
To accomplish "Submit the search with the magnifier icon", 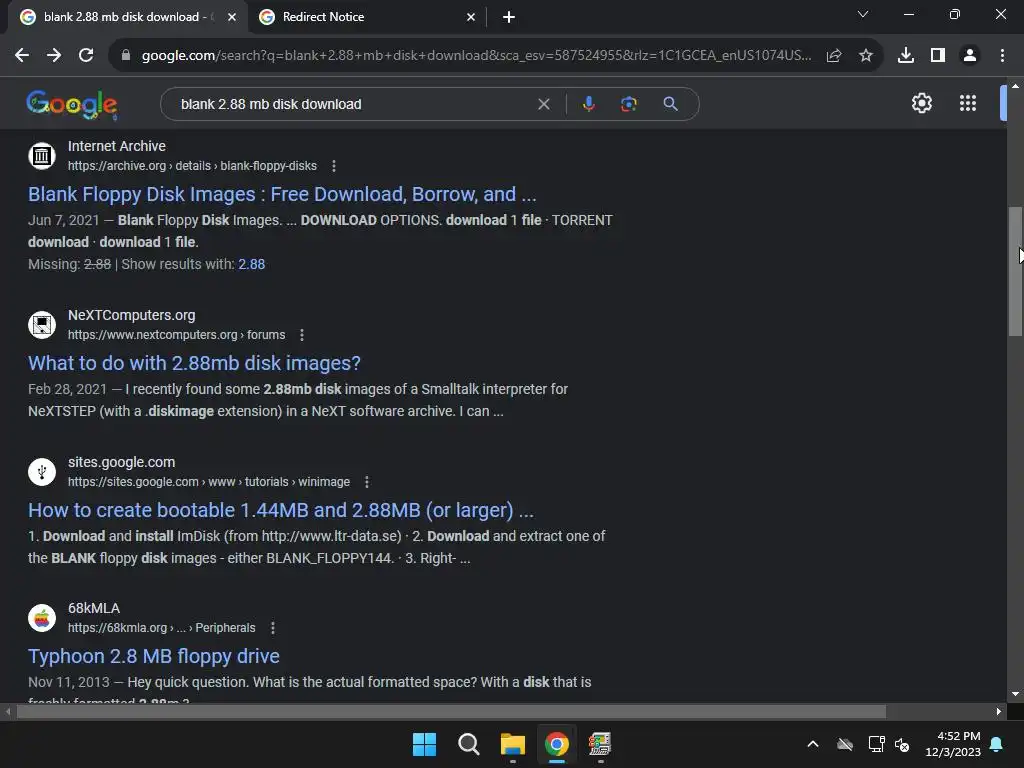I will 670,104.
